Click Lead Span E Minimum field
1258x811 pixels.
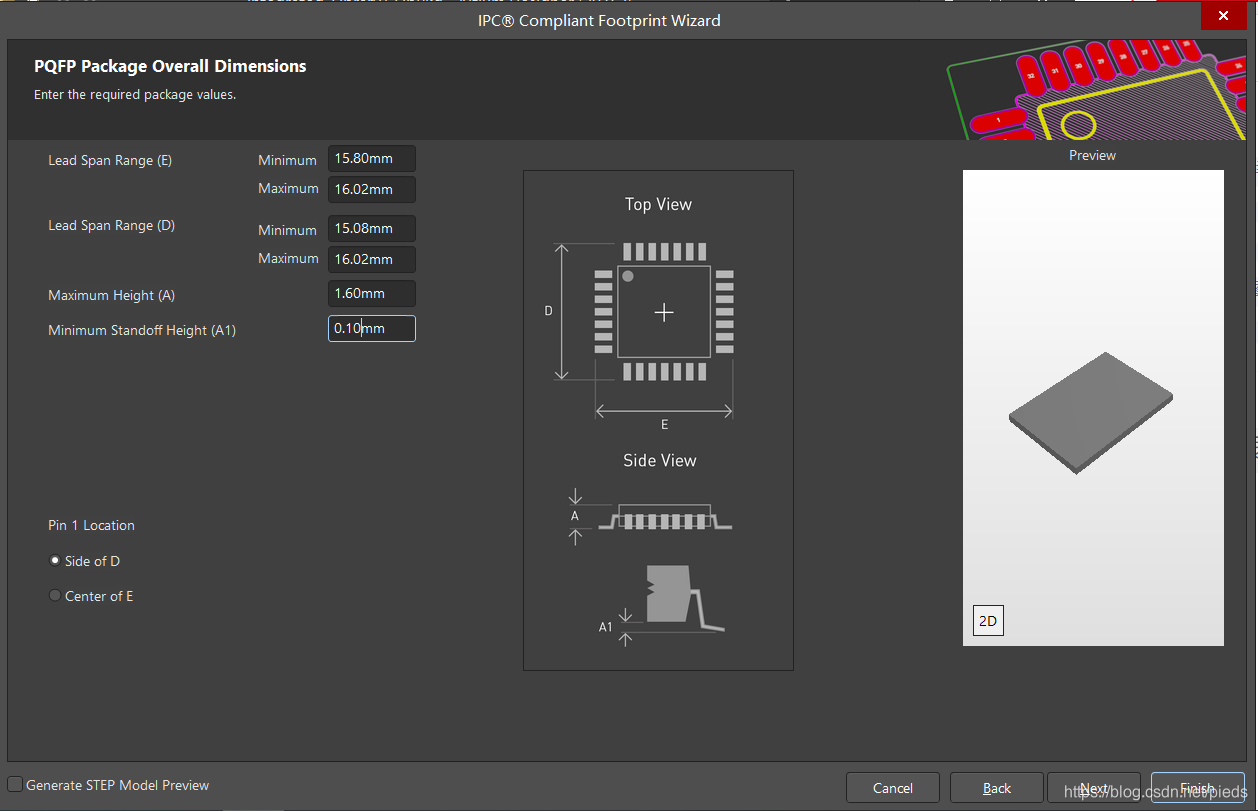click(x=371, y=159)
